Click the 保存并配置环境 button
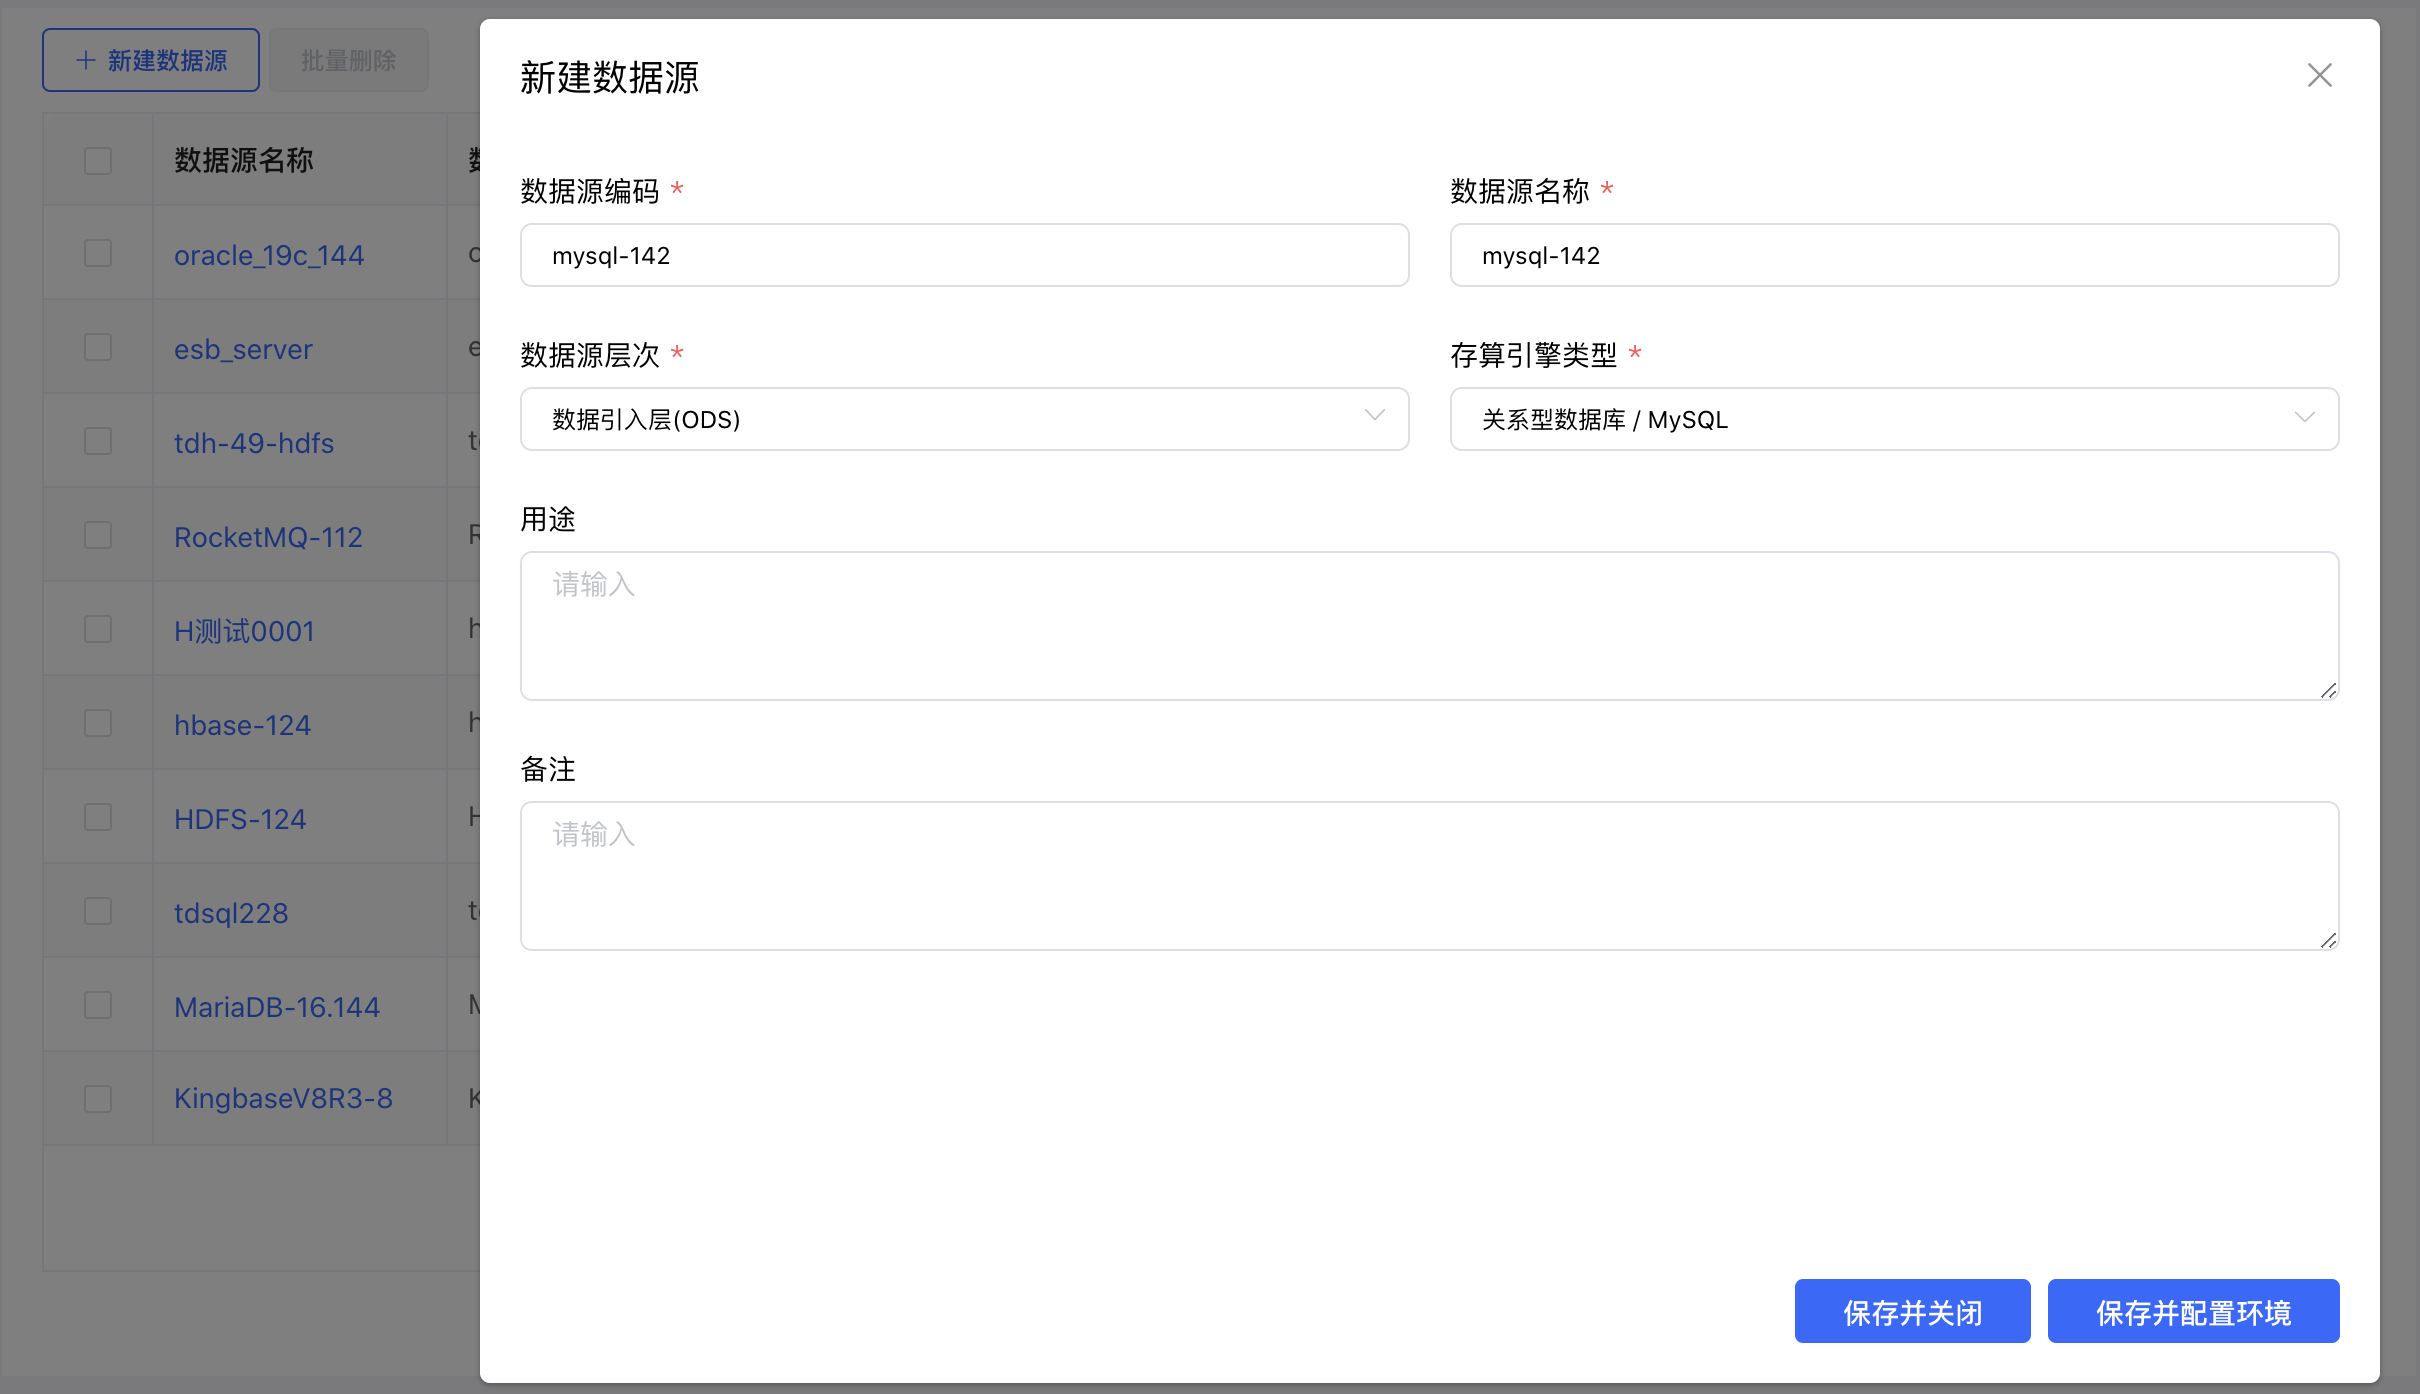The height and width of the screenshot is (1394, 2420). [x=2193, y=1311]
